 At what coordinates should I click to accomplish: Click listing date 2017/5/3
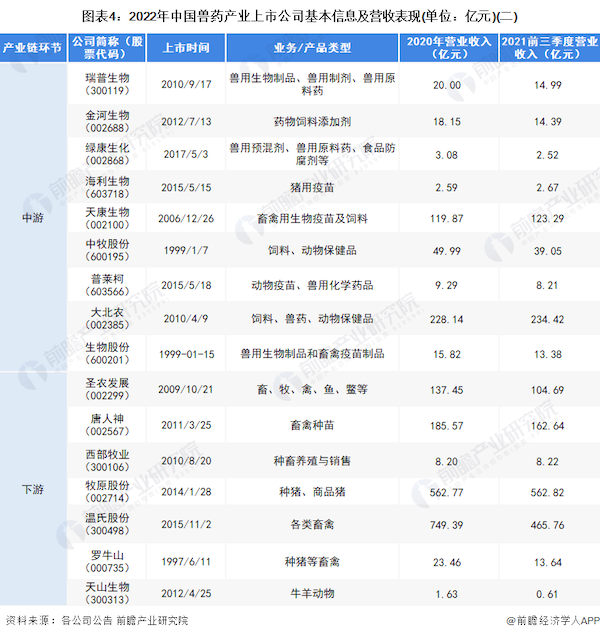pos(186,154)
